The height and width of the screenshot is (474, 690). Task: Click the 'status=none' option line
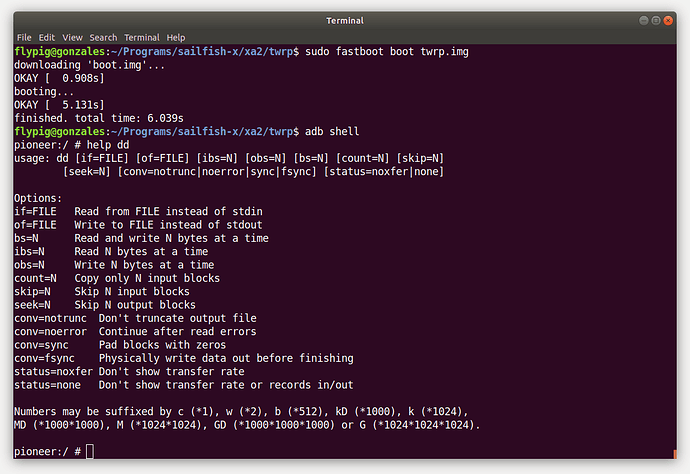point(184,385)
